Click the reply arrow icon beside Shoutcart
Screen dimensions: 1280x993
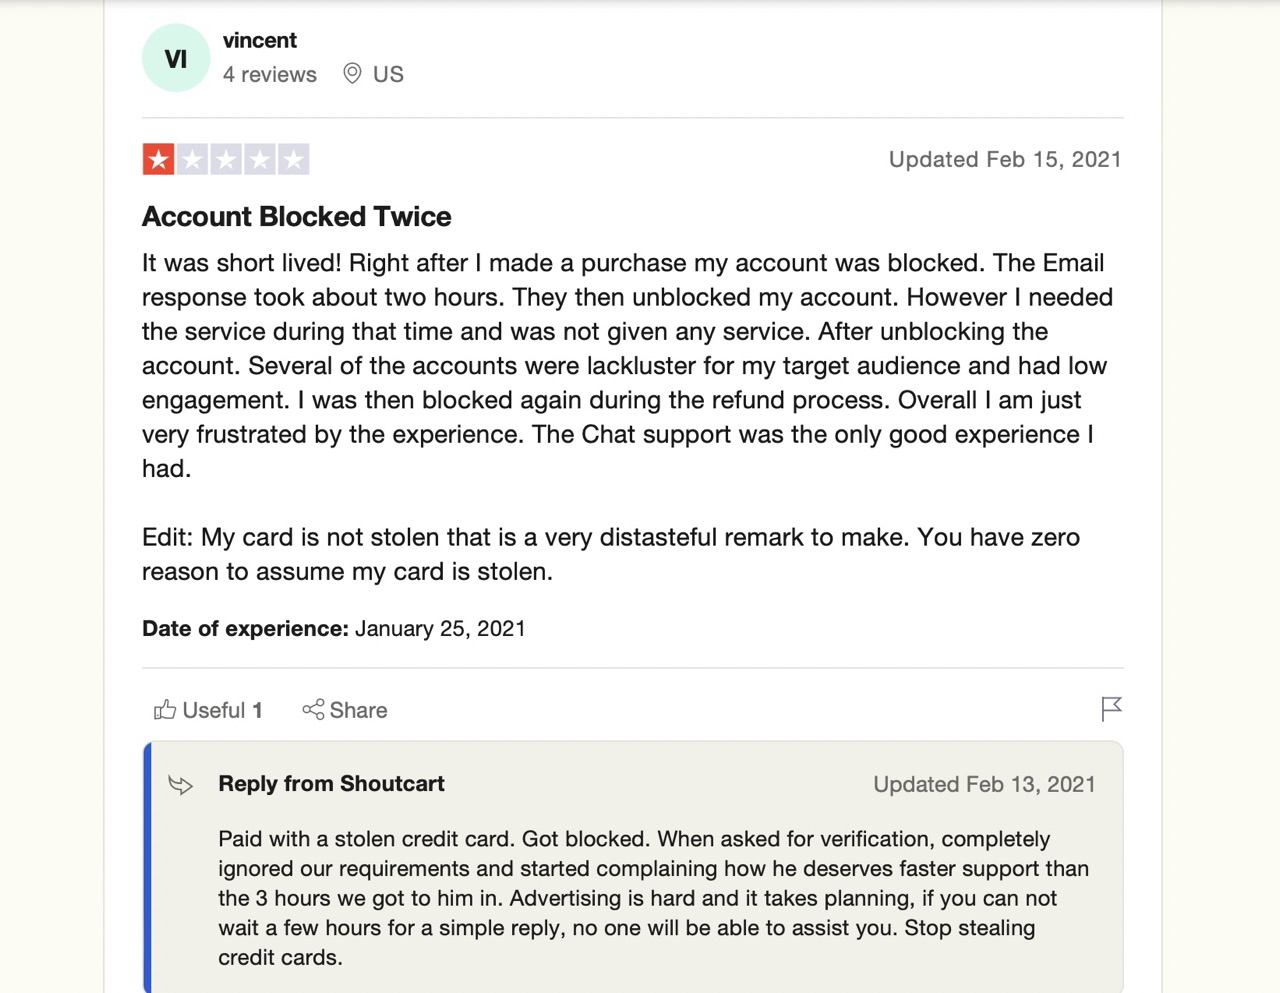pyautogui.click(x=181, y=785)
